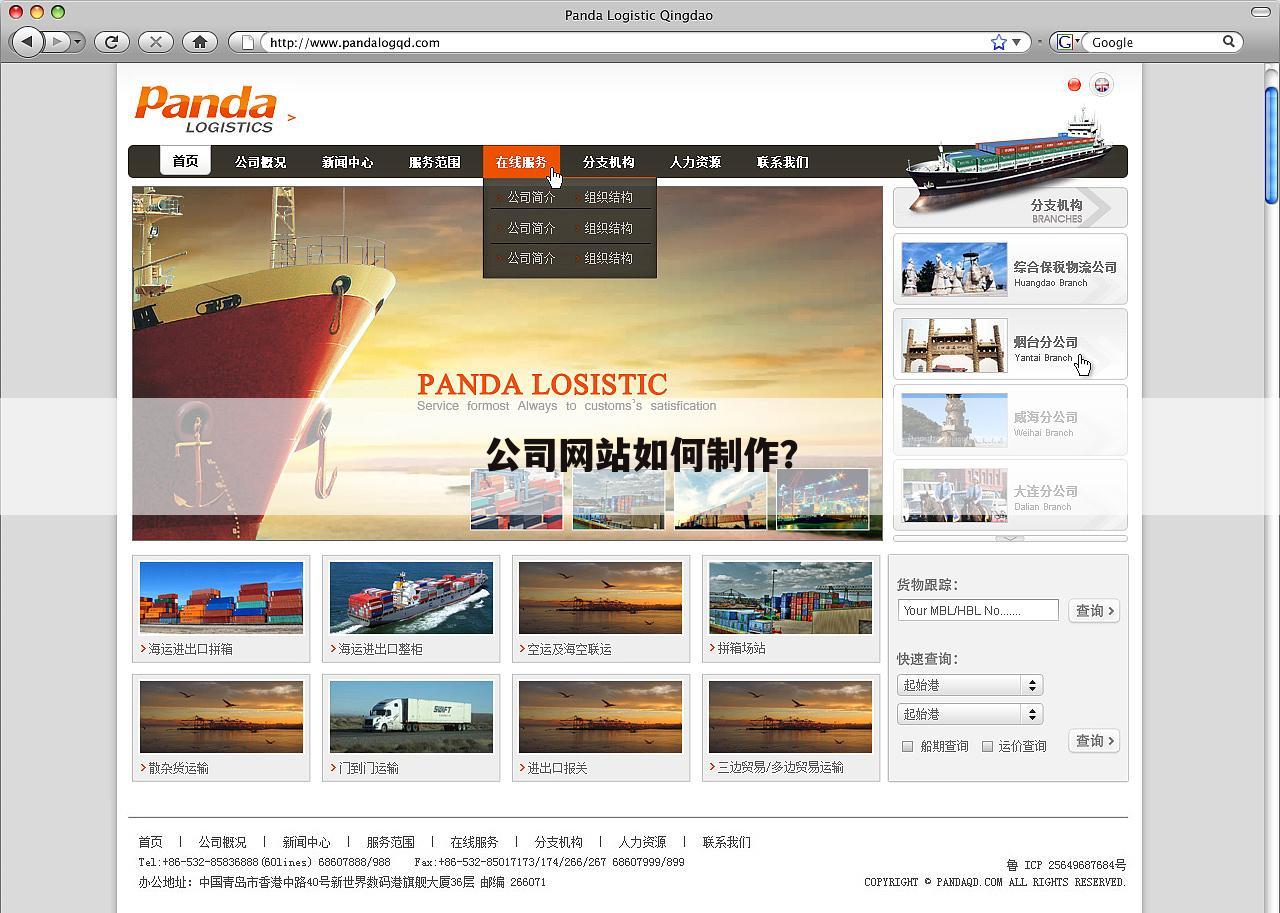Select the fourth banner slide thumbnail
The width and height of the screenshot is (1280, 913).
(x=822, y=499)
